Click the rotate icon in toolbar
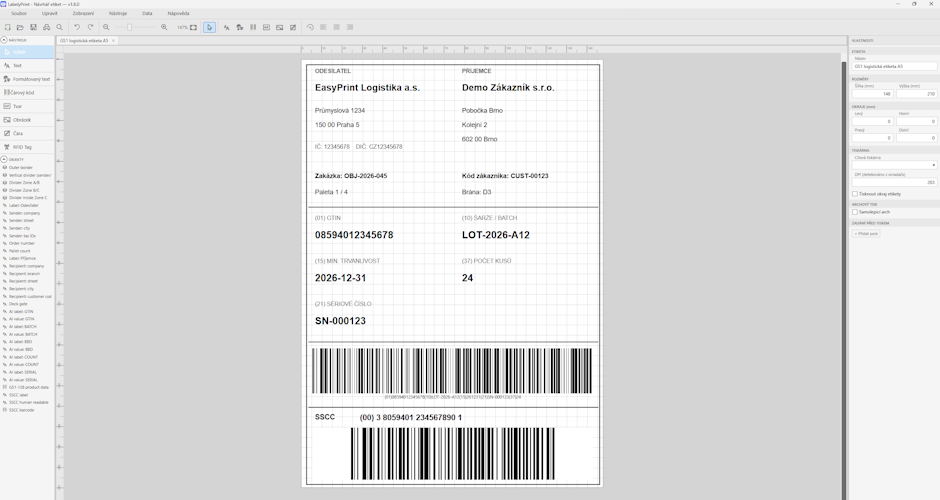Screen dimensions: 940x500 310,27
